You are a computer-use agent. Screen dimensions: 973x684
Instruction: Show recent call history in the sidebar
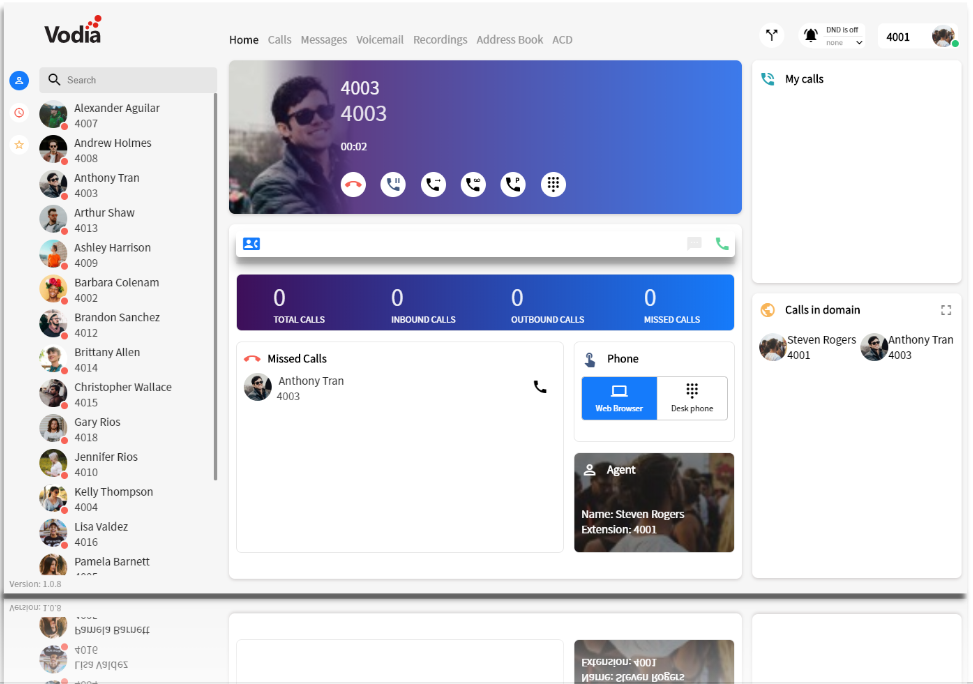click(18, 113)
